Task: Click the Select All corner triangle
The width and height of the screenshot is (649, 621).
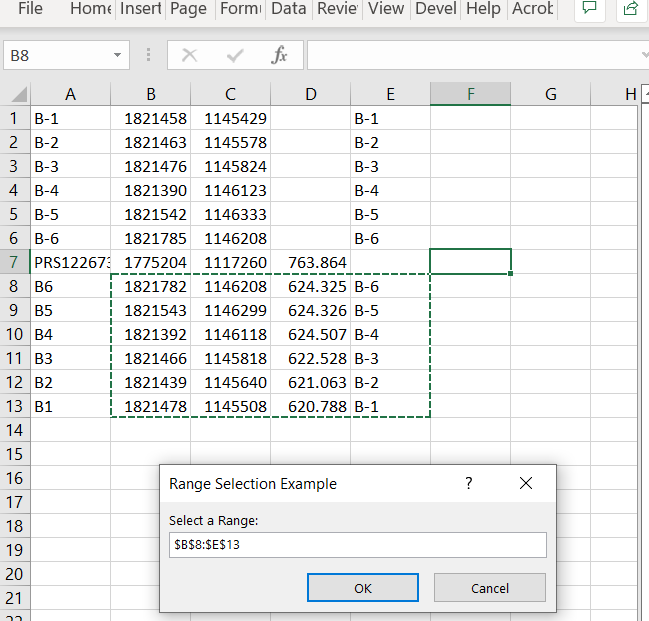Action: pyautogui.click(x=19, y=95)
